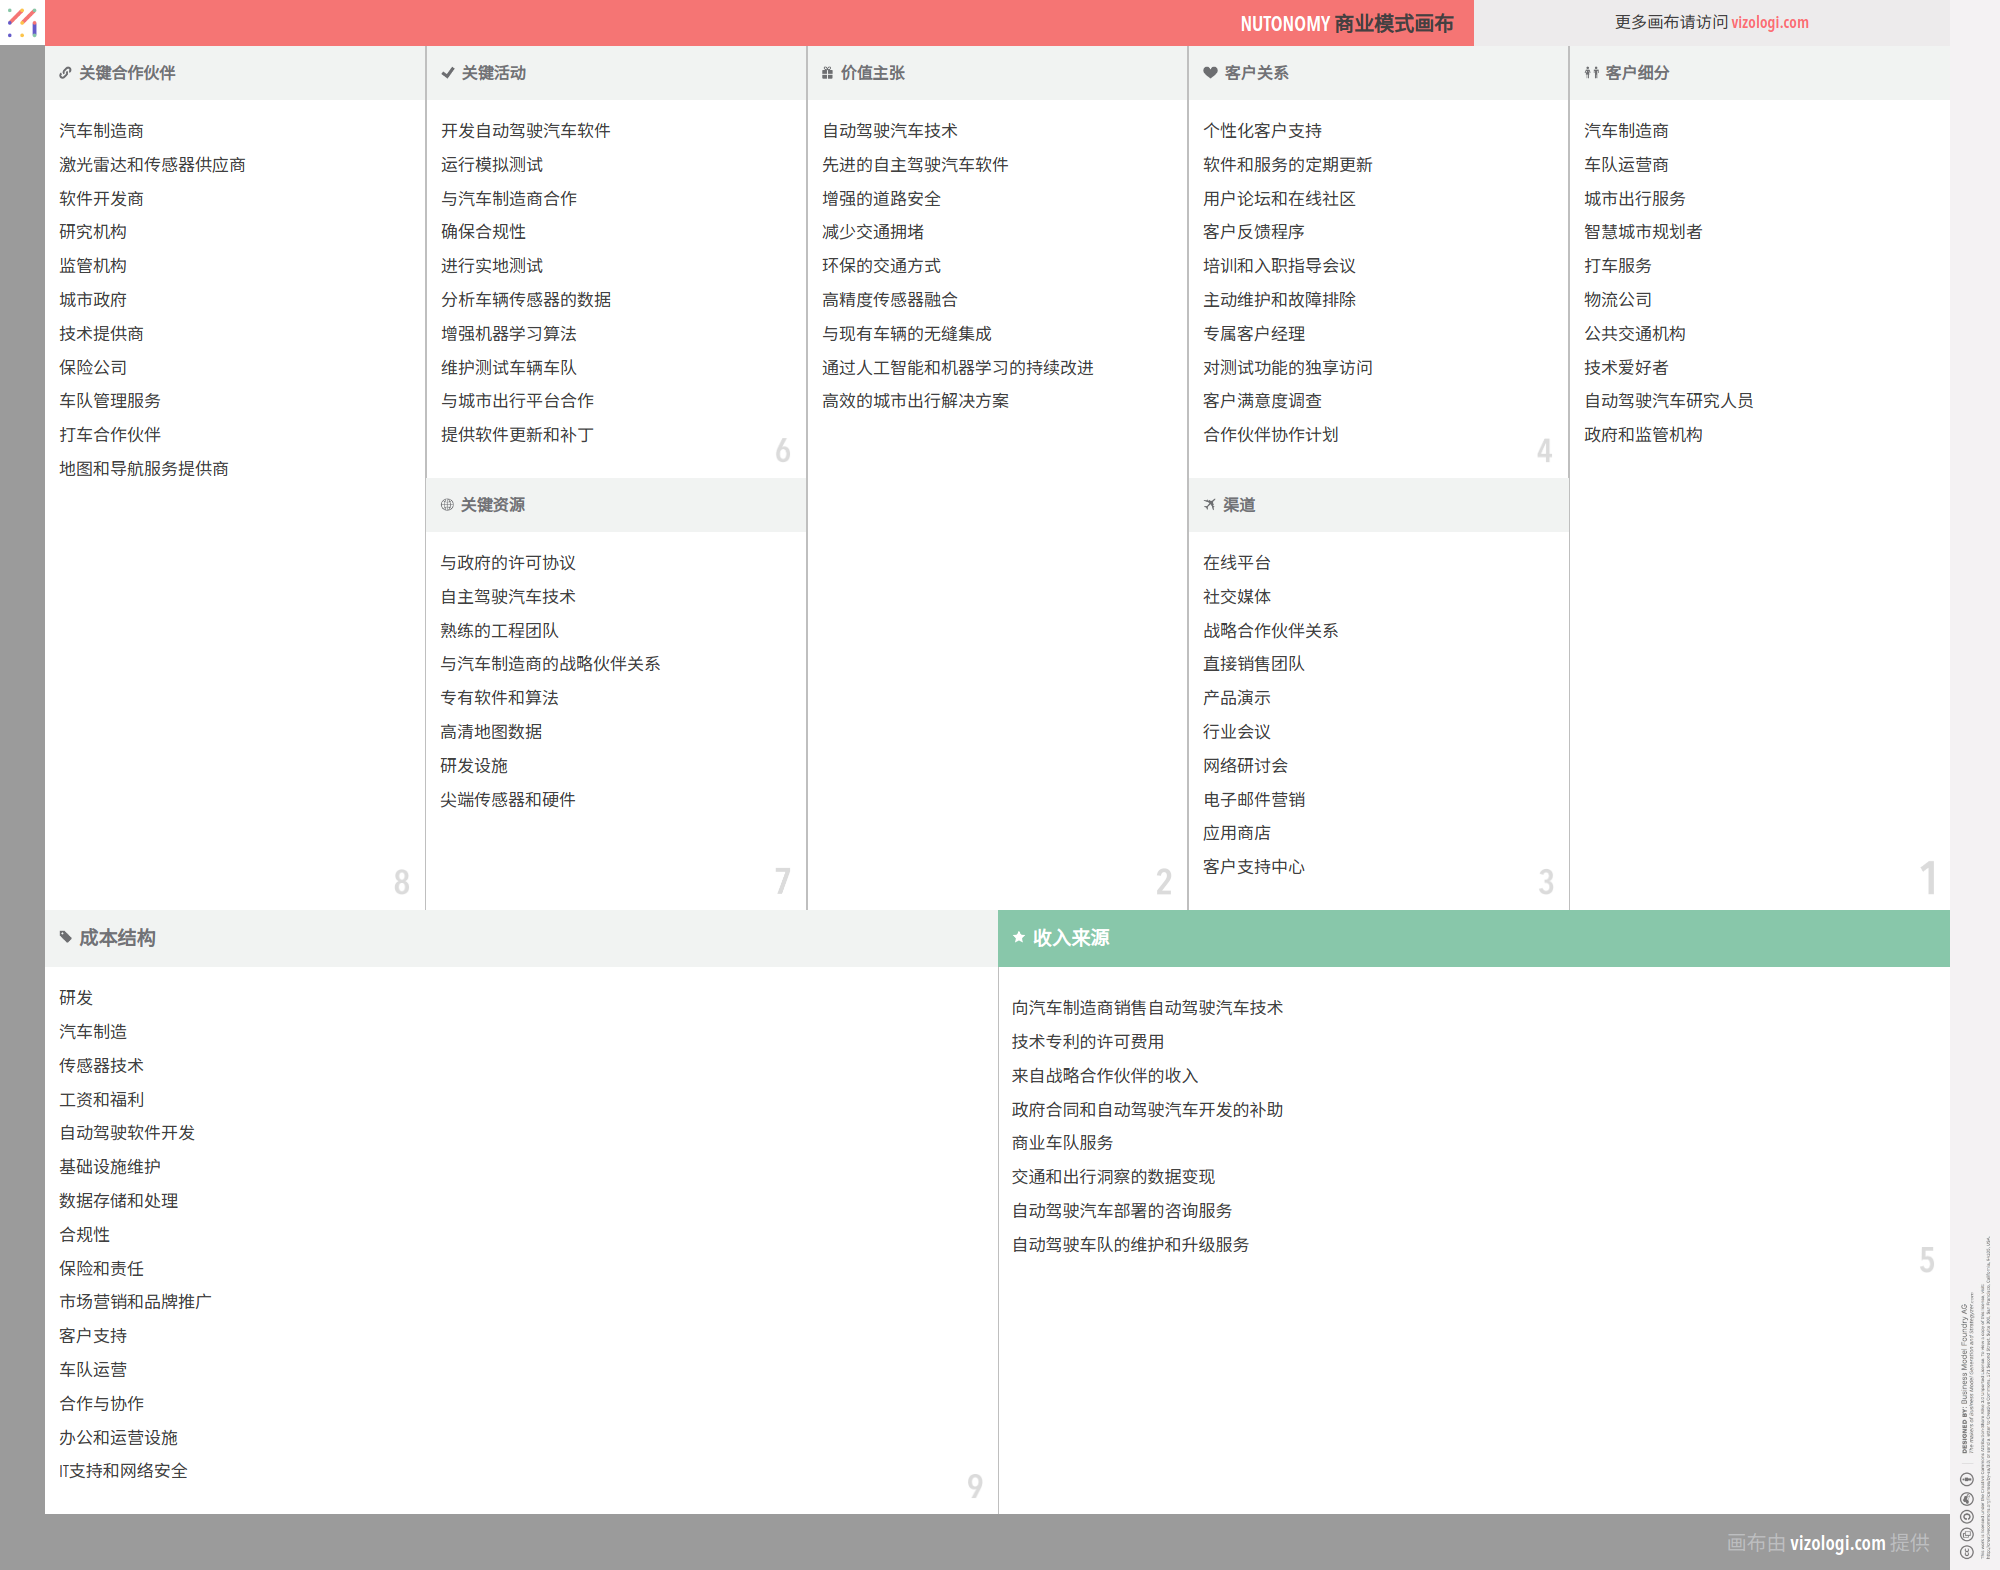Click the Vizologi logo icon at top-left
The height and width of the screenshot is (1570, 2000).
(22, 22)
